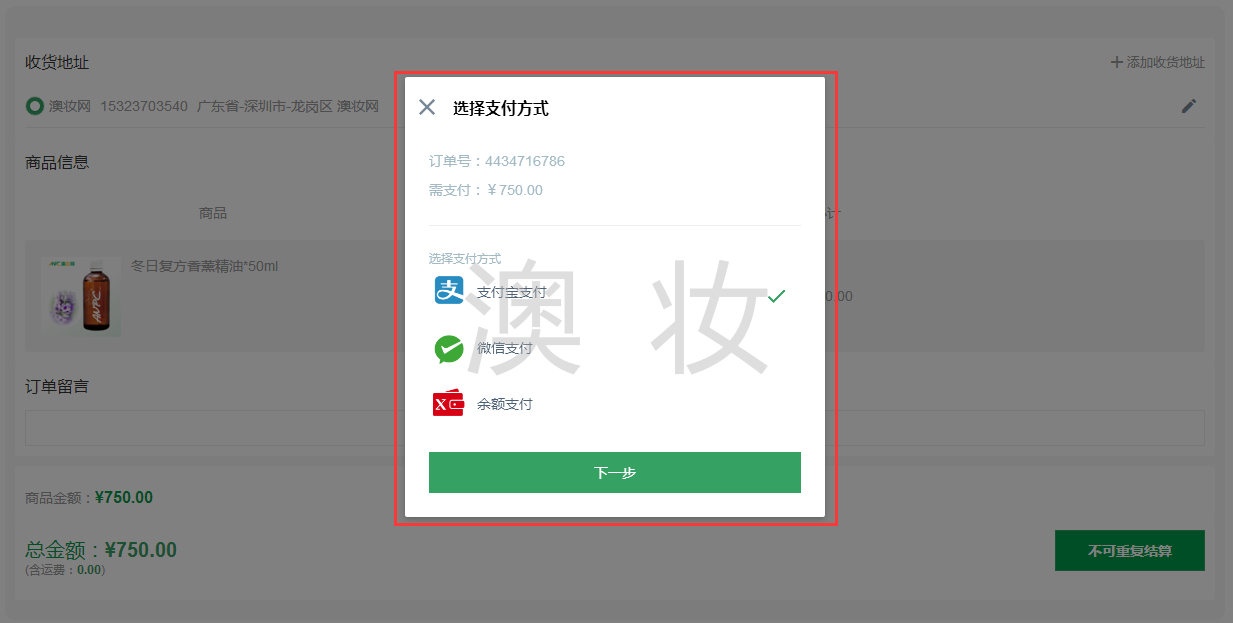Click the green WeChat Pay logo icon
Image resolution: width=1233 pixels, height=623 pixels.
point(448,348)
